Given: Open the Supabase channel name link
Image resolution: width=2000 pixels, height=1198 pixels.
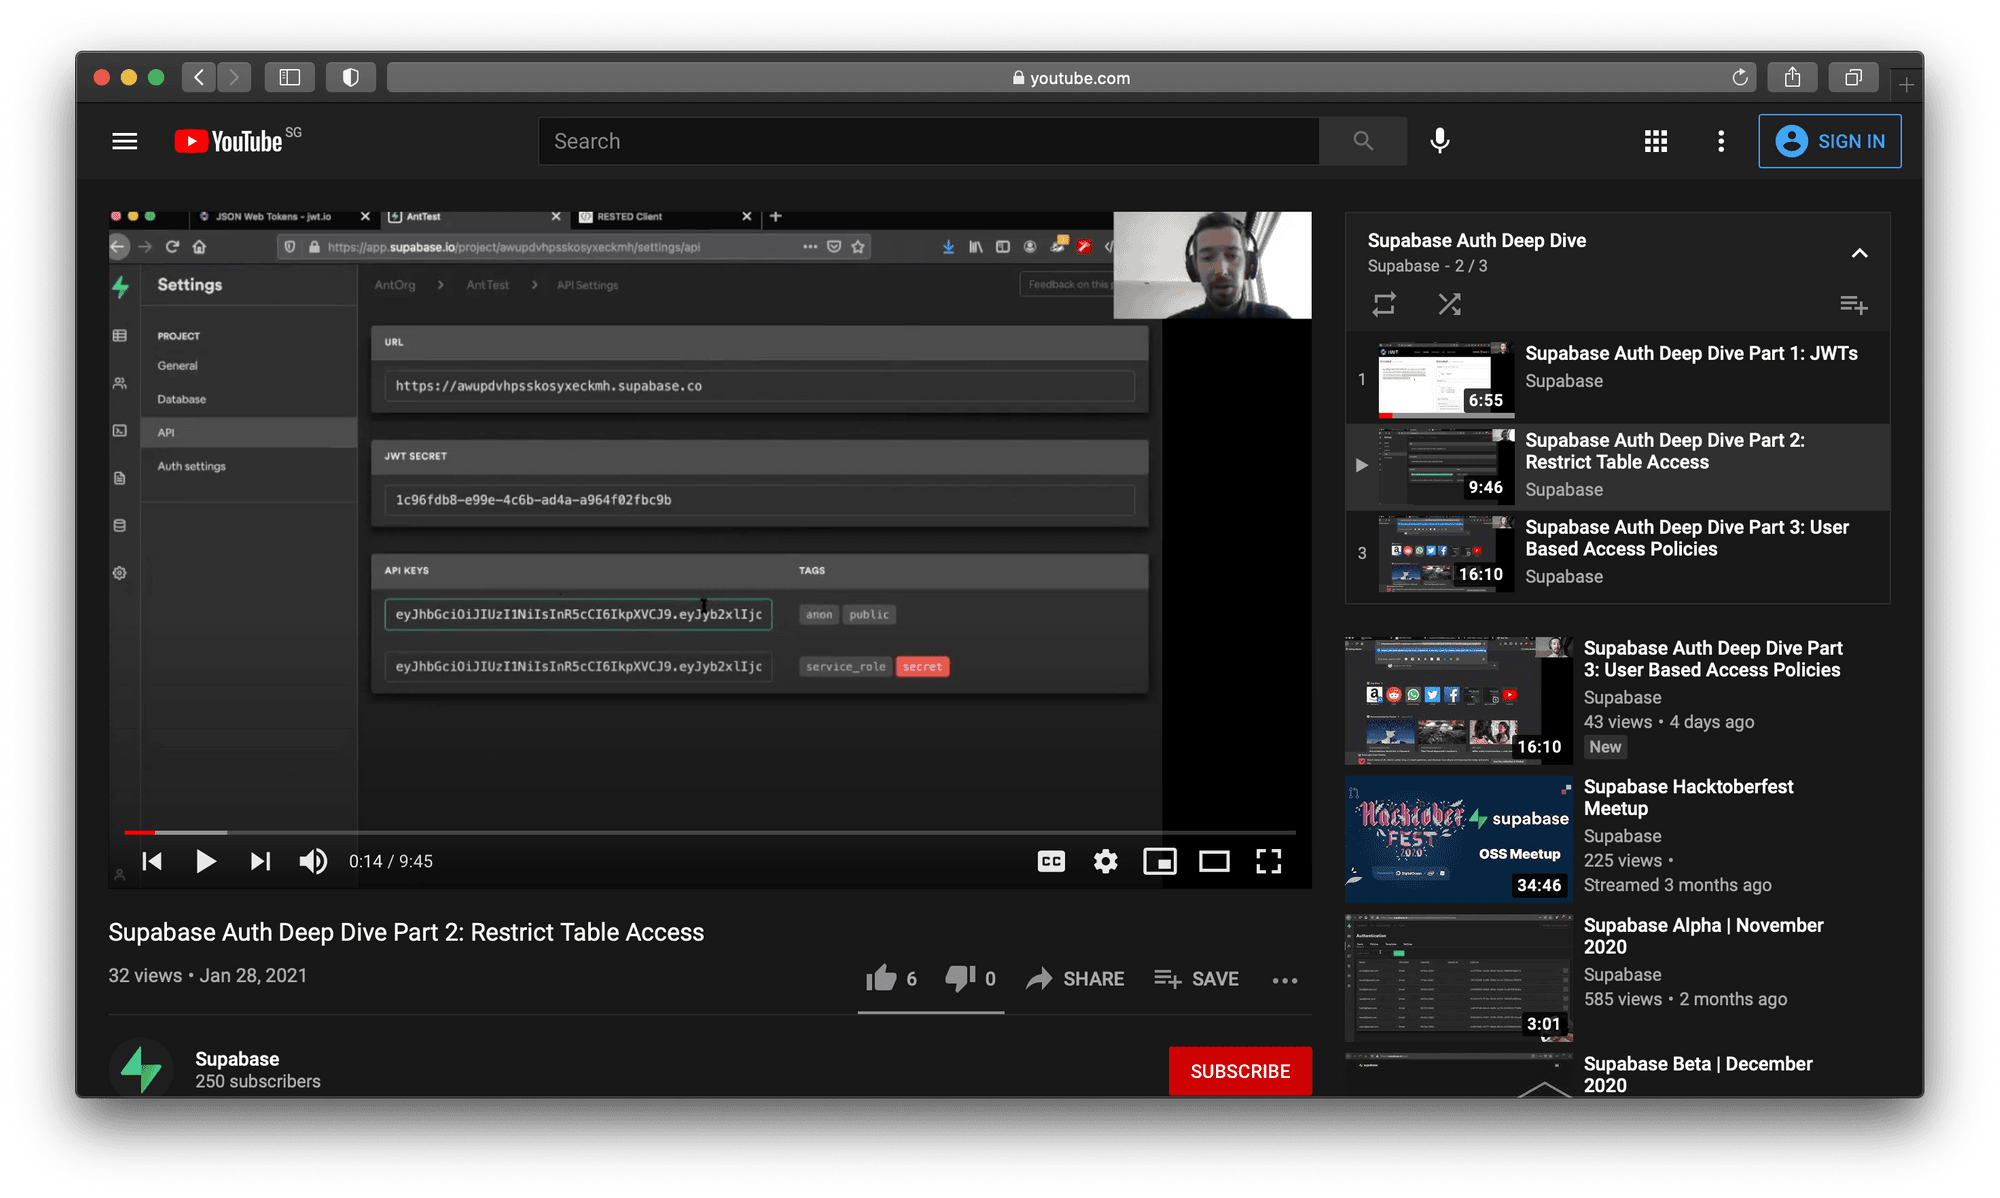Looking at the screenshot, I should pyautogui.click(x=237, y=1058).
